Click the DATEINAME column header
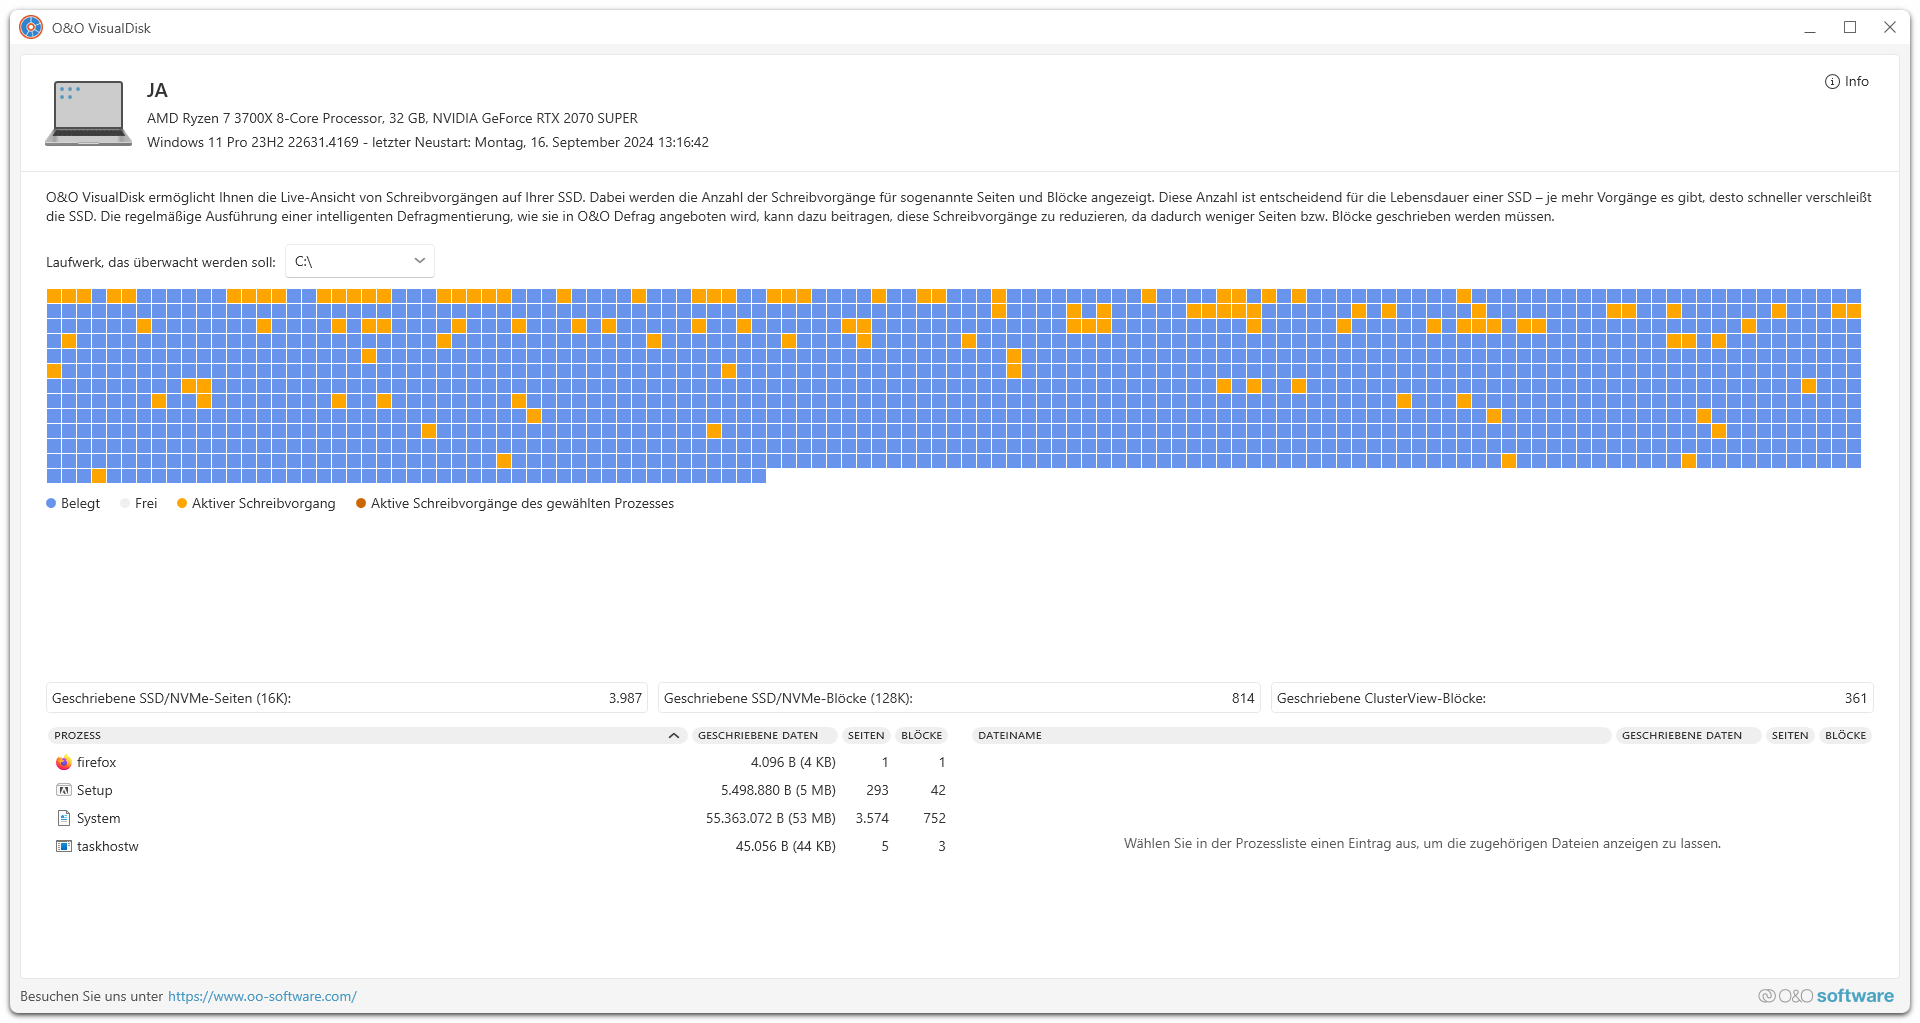Screen dimensions: 1920x1023 [x=1291, y=735]
